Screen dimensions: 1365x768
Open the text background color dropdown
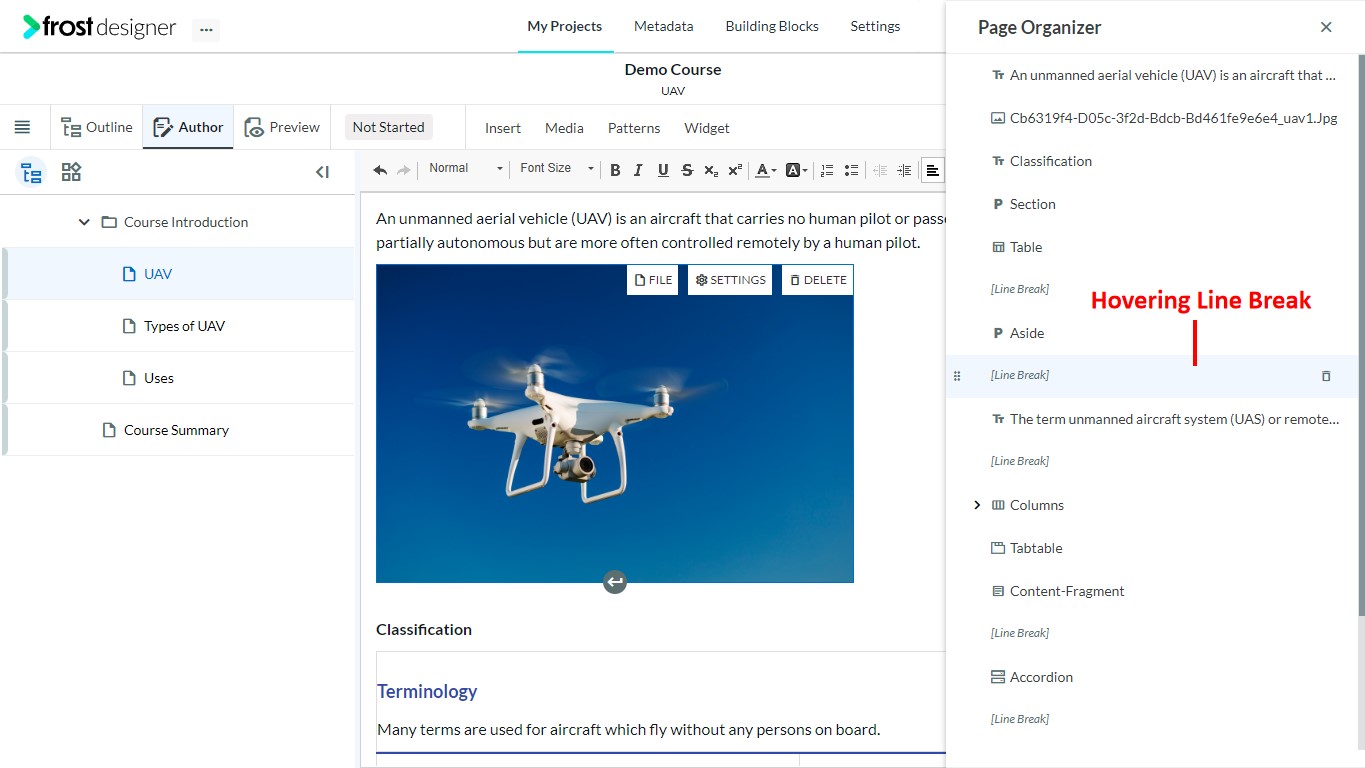pyautogui.click(x=797, y=170)
